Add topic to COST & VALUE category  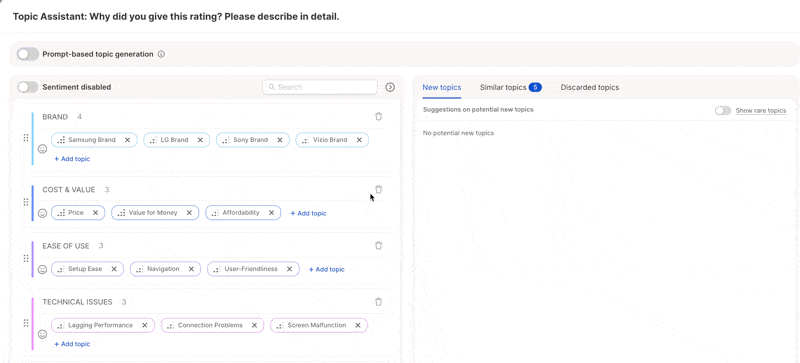tap(308, 213)
